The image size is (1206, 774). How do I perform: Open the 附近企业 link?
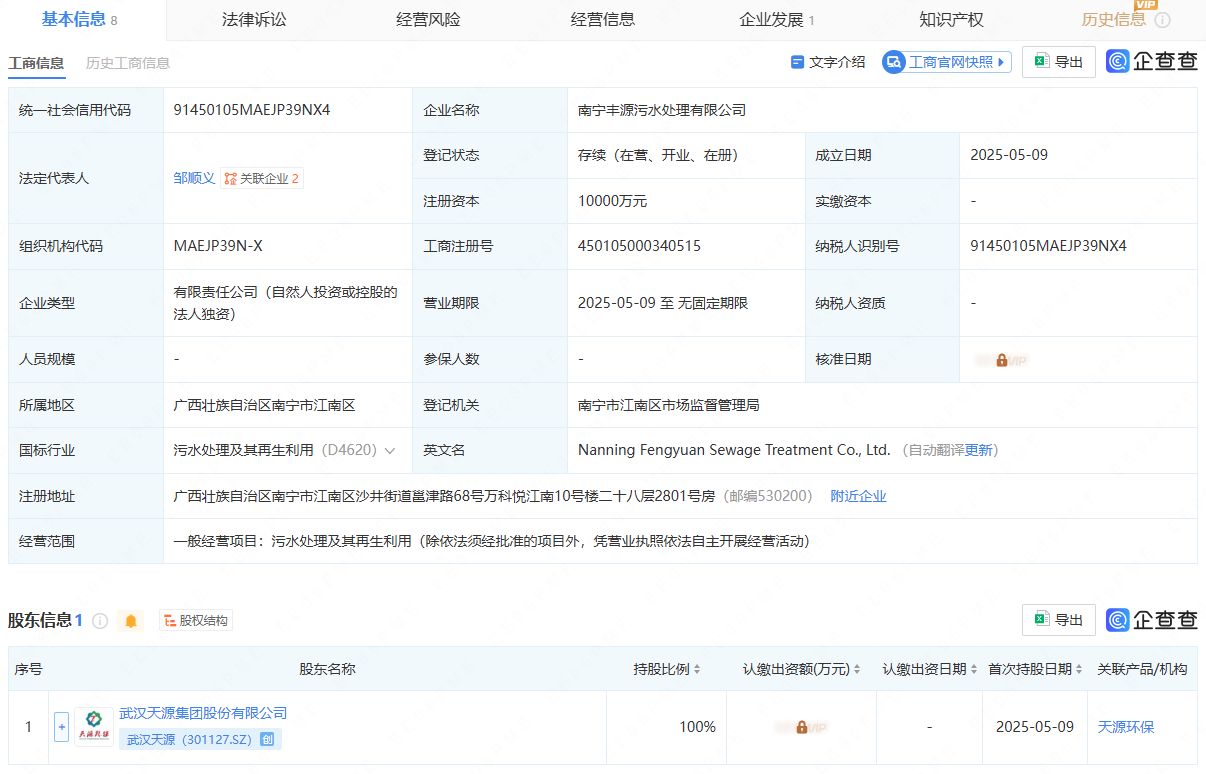coord(858,496)
